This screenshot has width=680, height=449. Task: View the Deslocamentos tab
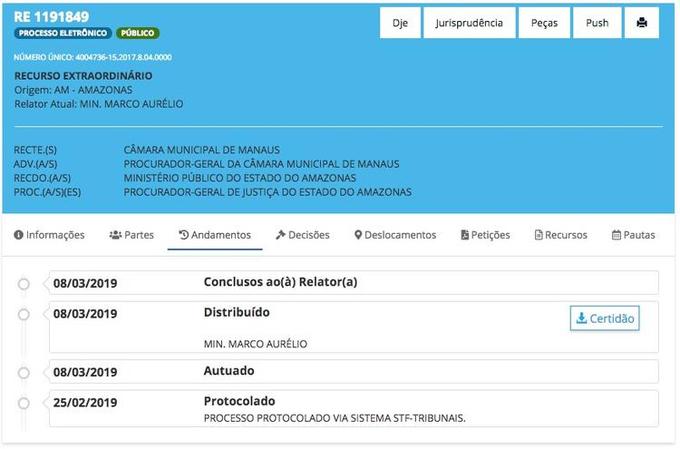click(395, 235)
